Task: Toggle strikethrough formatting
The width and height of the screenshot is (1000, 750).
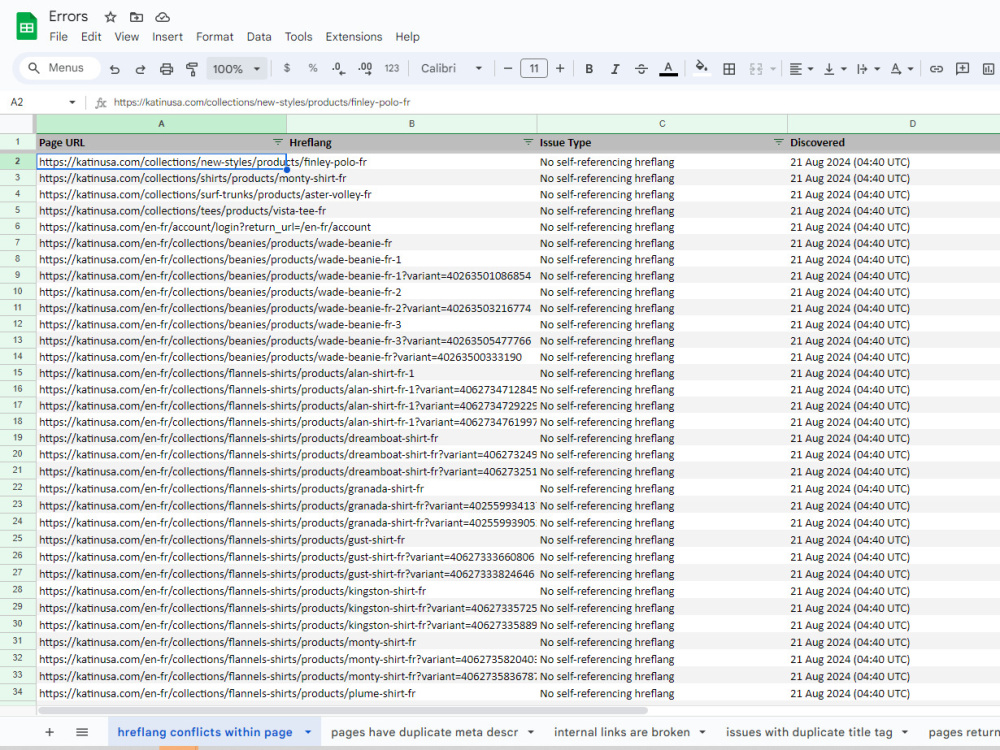Action: tap(642, 69)
